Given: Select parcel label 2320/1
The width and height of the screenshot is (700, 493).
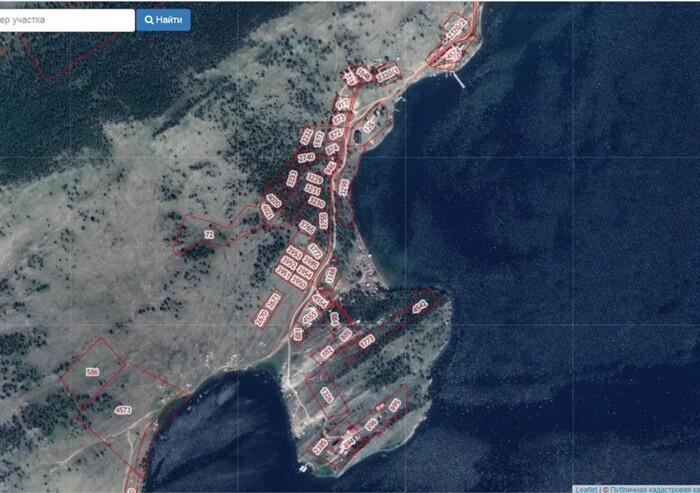Looking at the screenshot, I should click(388, 74).
